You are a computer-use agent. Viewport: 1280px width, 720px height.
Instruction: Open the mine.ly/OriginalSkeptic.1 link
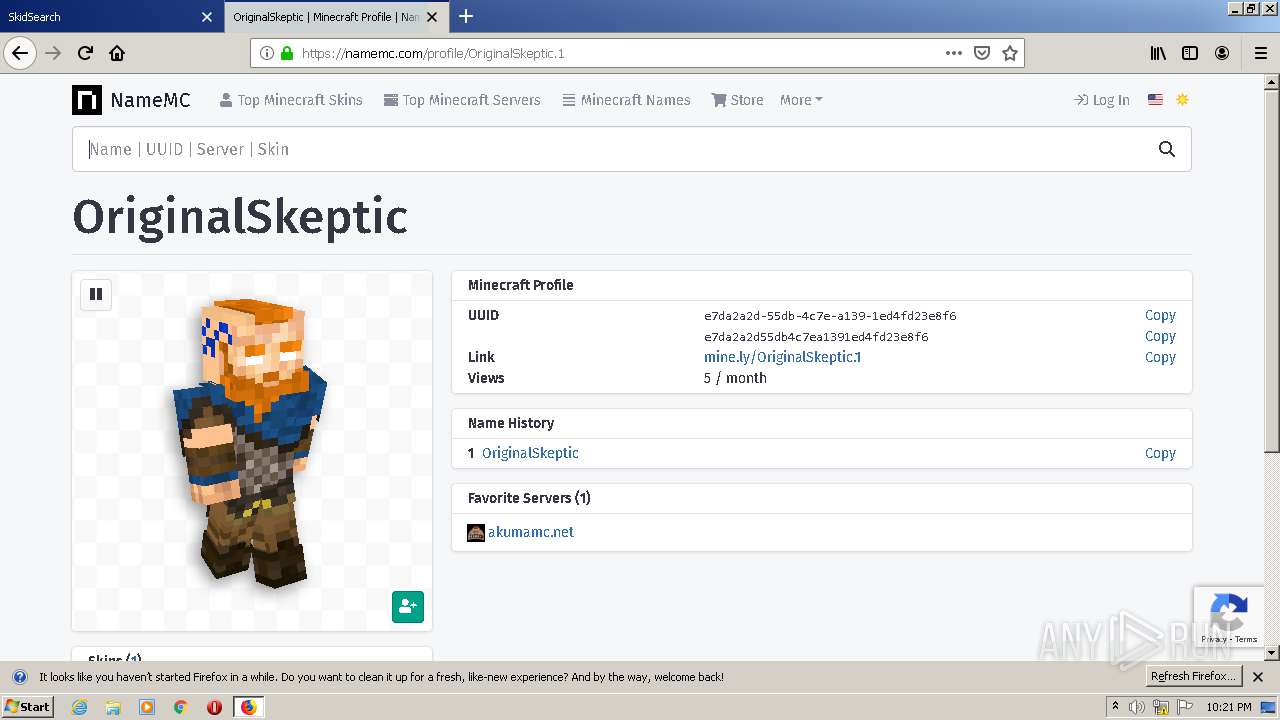782,357
